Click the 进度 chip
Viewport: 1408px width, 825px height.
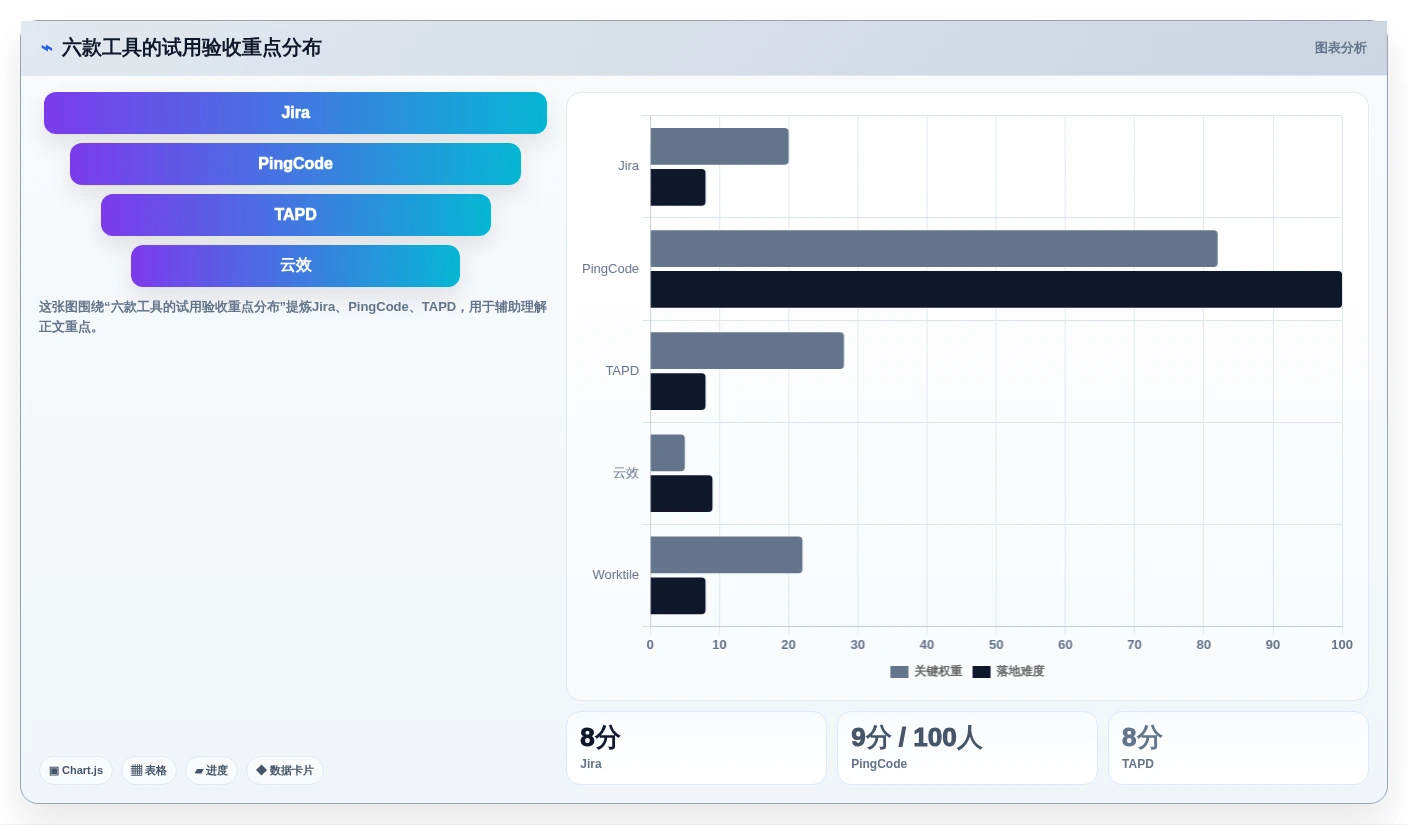211,771
